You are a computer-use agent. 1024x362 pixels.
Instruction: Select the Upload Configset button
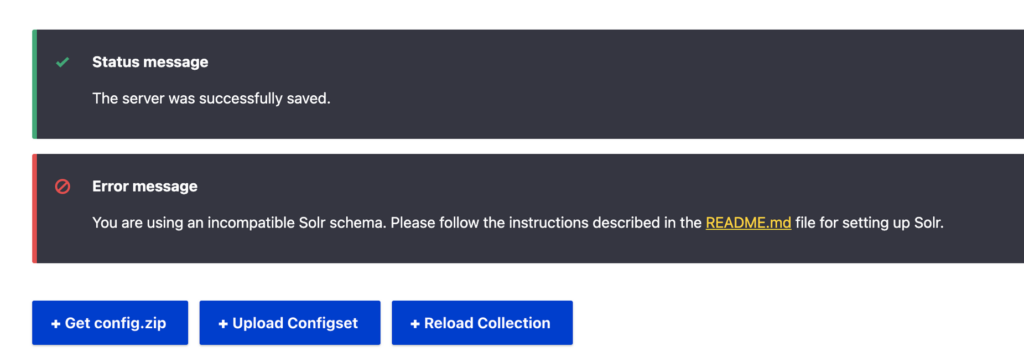(289, 323)
